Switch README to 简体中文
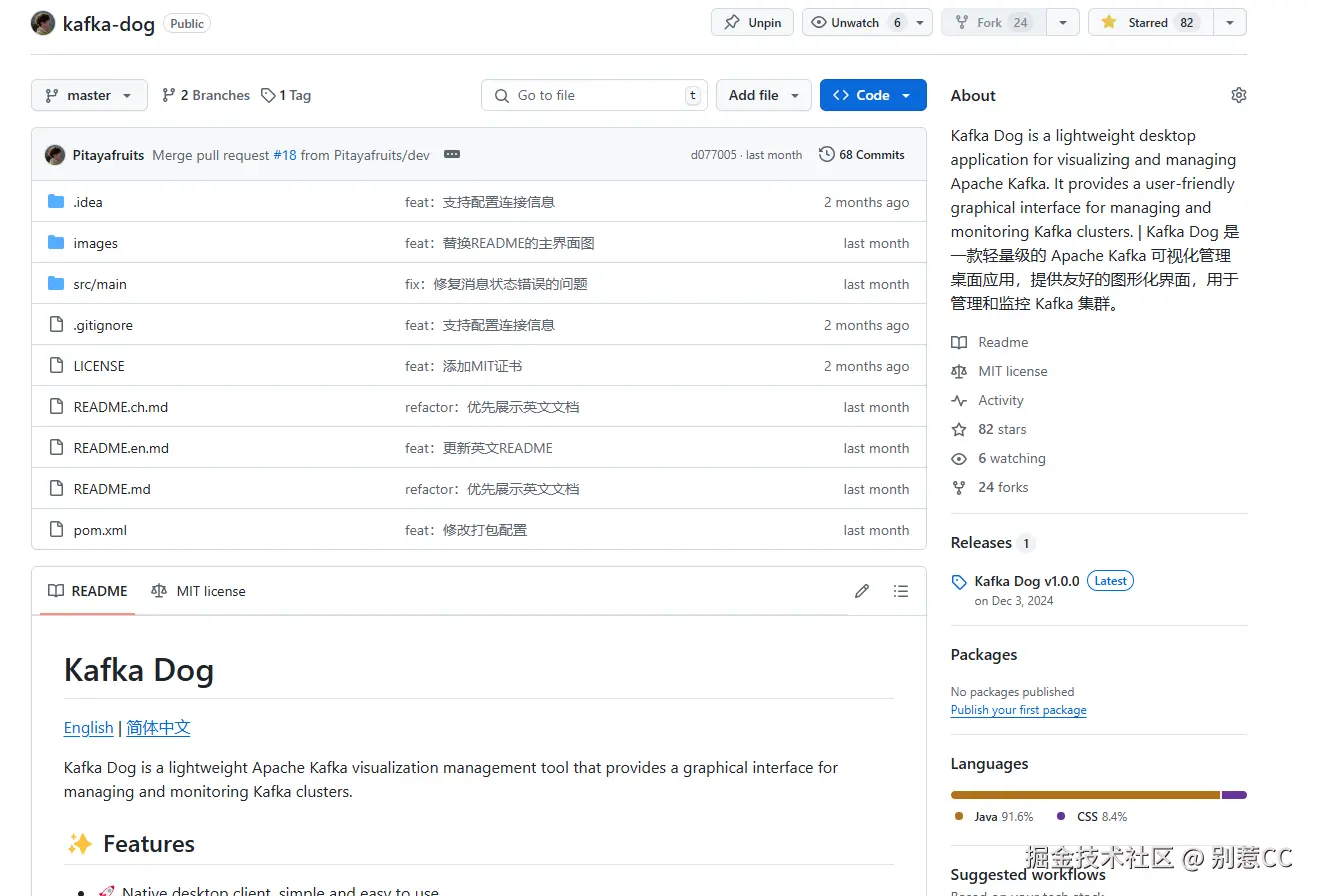 point(158,728)
